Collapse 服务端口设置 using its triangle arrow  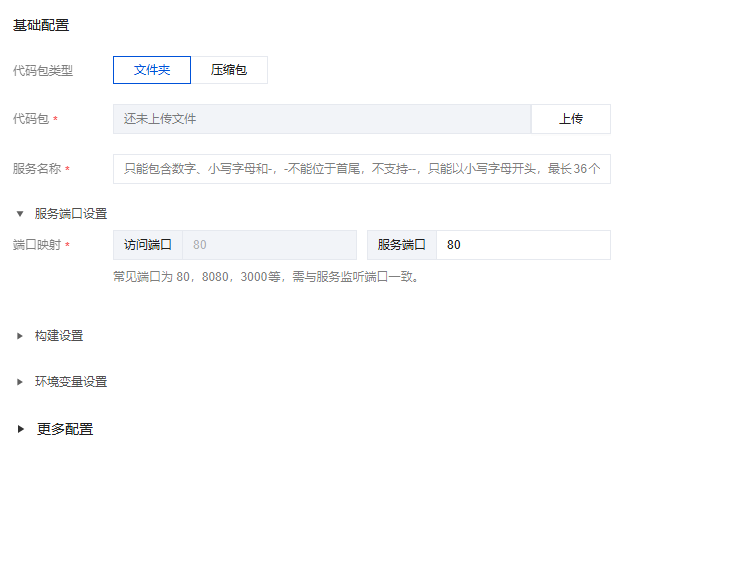[x=20, y=213]
